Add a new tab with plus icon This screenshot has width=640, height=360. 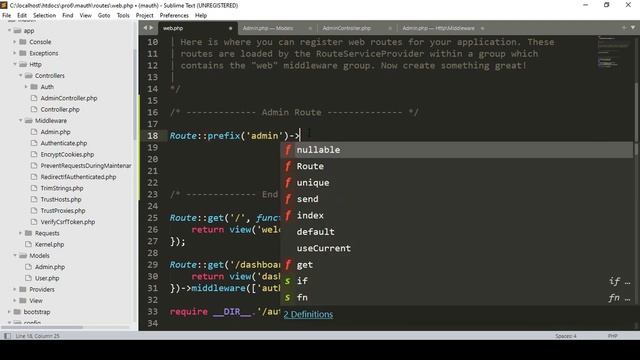pos(624,28)
